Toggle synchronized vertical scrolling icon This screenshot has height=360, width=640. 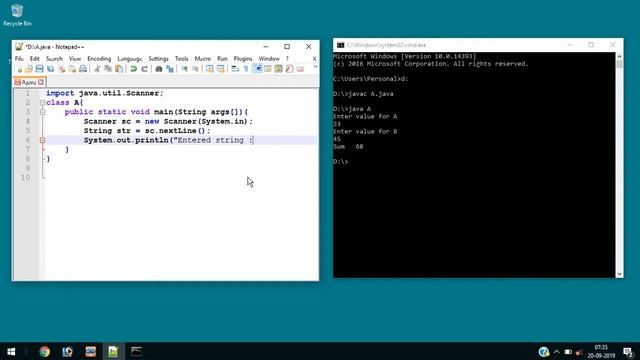coord(210,69)
